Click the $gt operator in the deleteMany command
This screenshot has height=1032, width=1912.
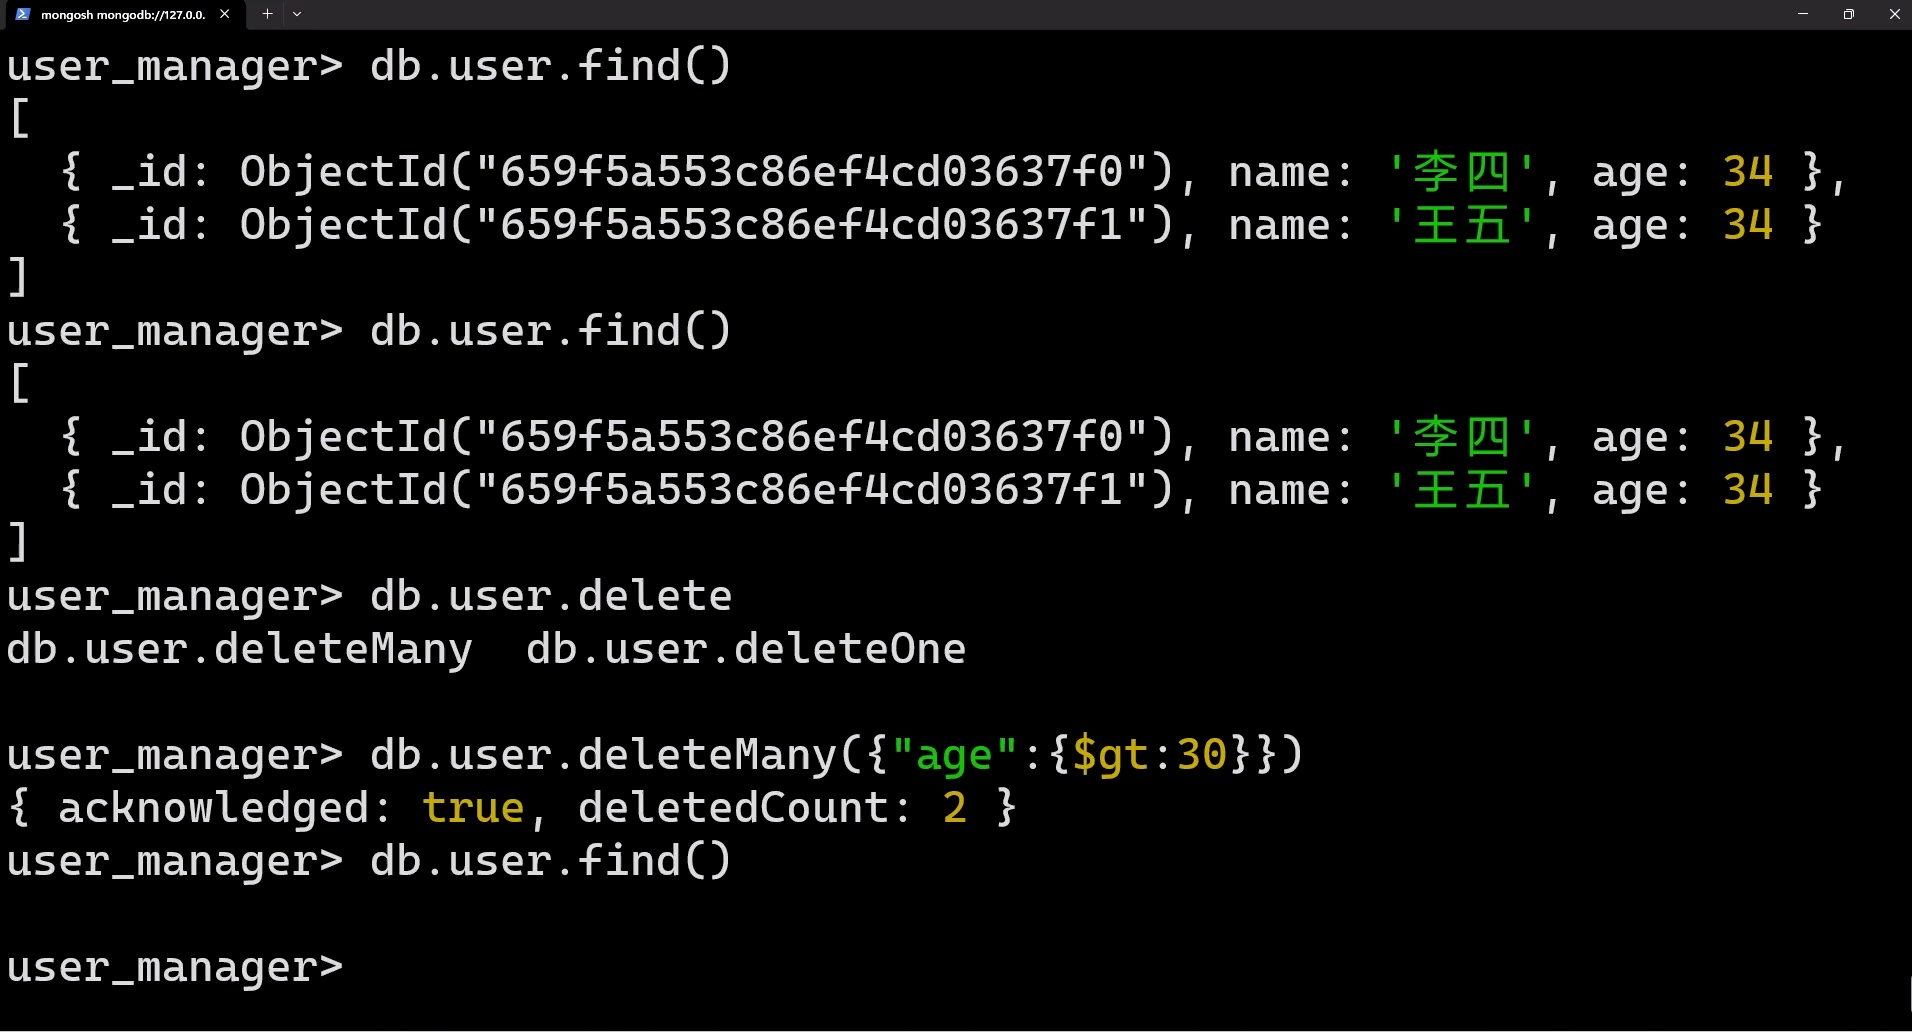pos(1110,755)
